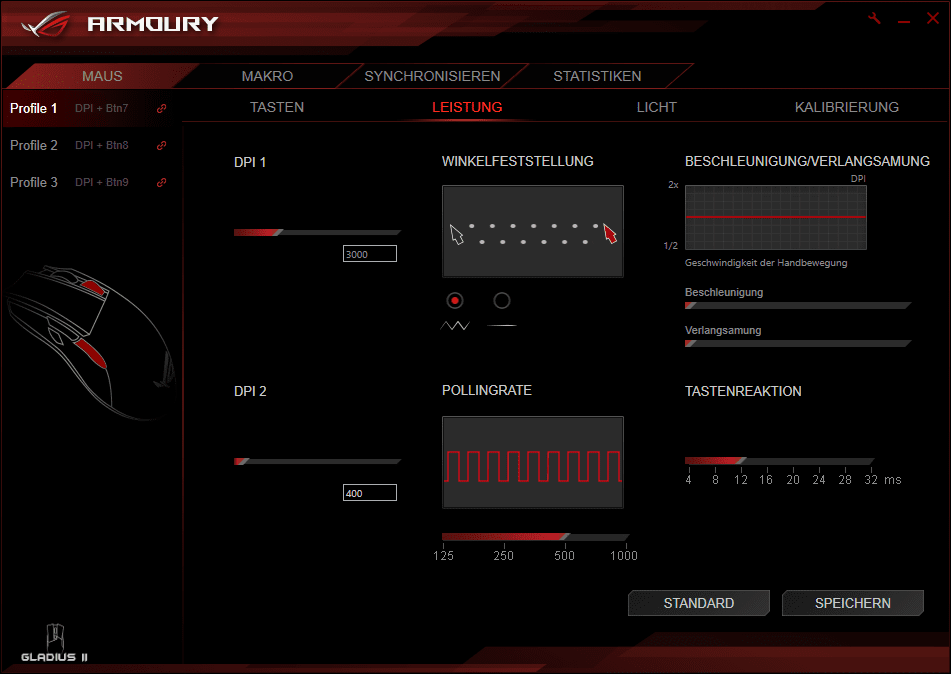Screen dimensions: 951x674
Task: Click the 16 ms response mark
Action: (x=766, y=480)
